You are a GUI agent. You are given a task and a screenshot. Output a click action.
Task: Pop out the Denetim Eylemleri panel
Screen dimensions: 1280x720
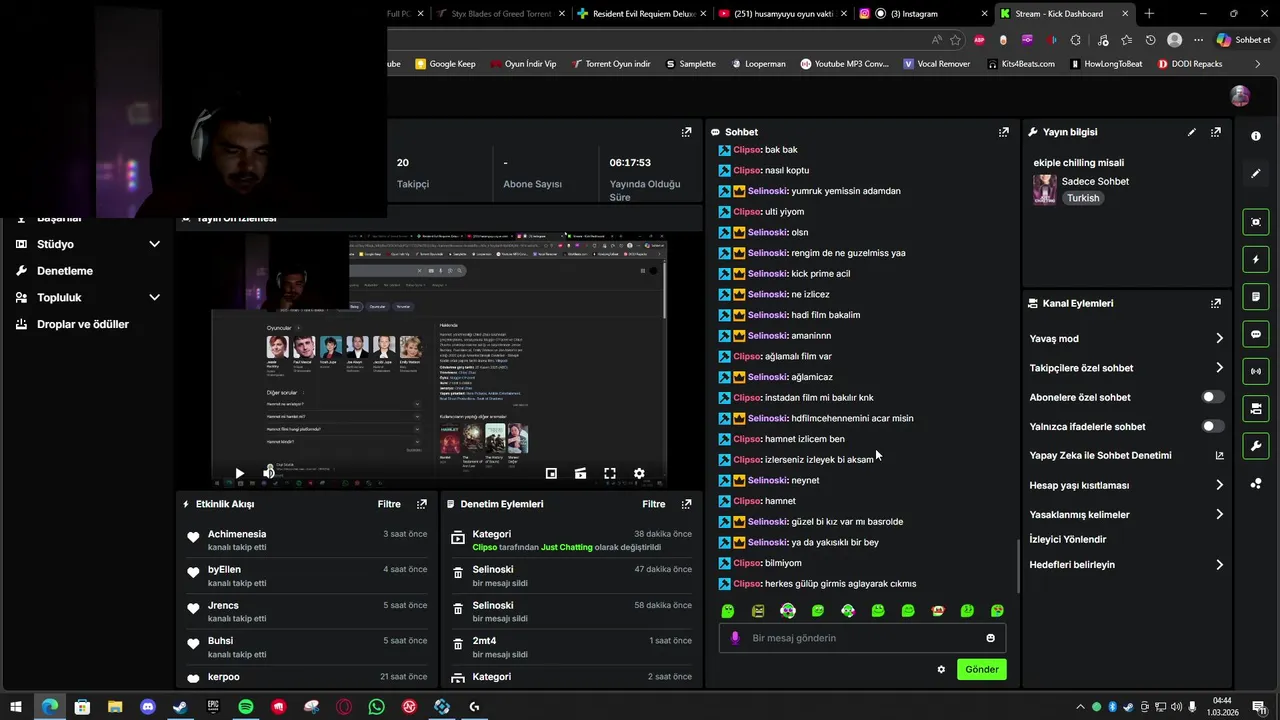[686, 504]
